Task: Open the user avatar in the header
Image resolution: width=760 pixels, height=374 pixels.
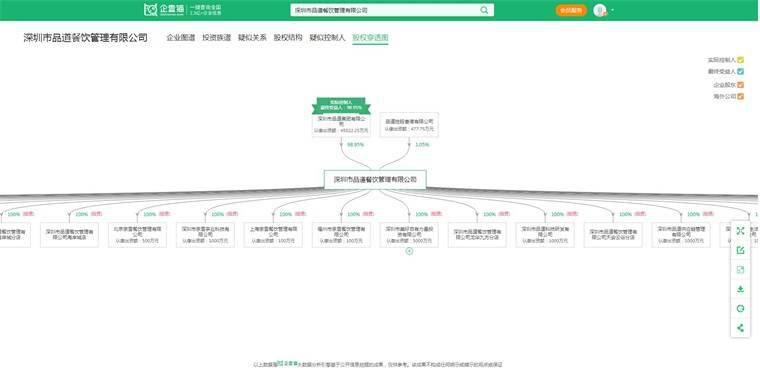Action: (x=600, y=10)
